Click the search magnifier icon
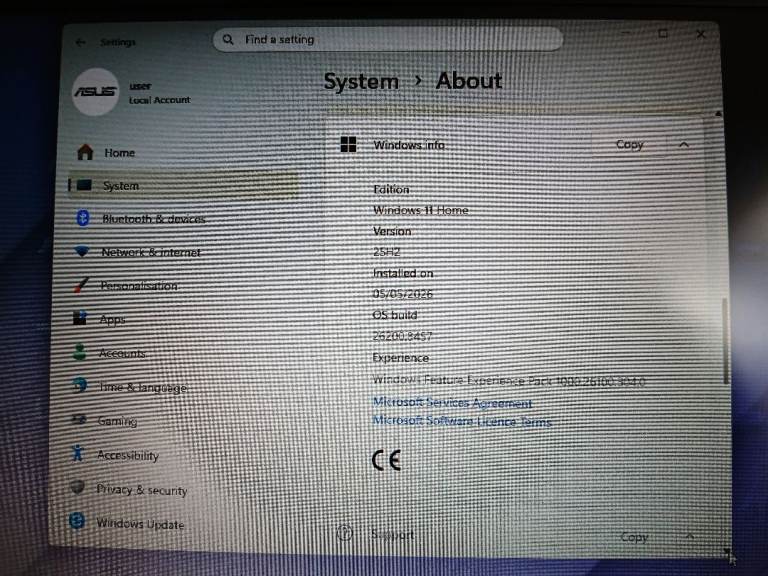768x576 pixels. [x=228, y=39]
